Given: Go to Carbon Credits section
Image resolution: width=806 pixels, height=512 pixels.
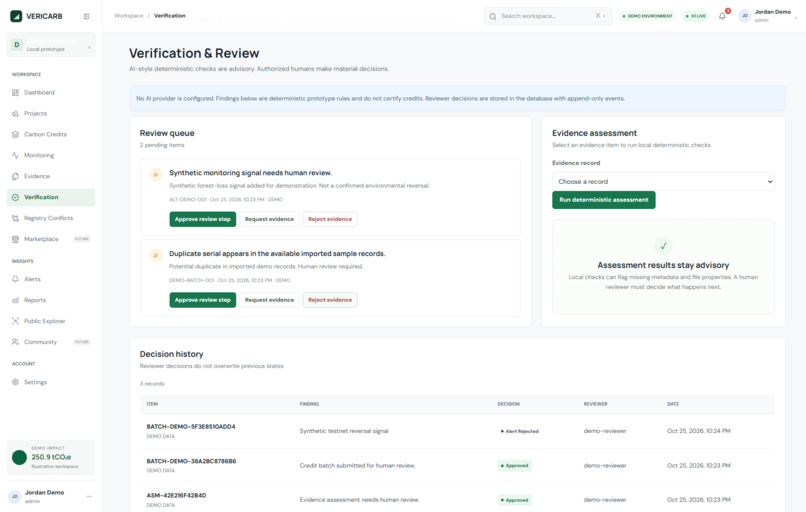Looking at the screenshot, I should pyautogui.click(x=51, y=135).
